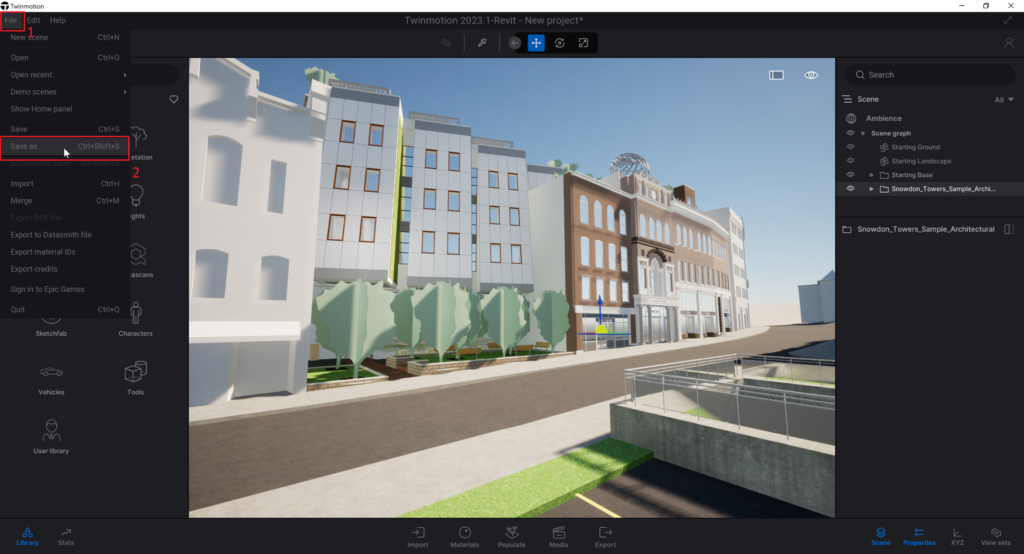Click the properties panel layout icon
Image resolution: width=1024 pixels, height=554 pixels.
[1009, 229]
